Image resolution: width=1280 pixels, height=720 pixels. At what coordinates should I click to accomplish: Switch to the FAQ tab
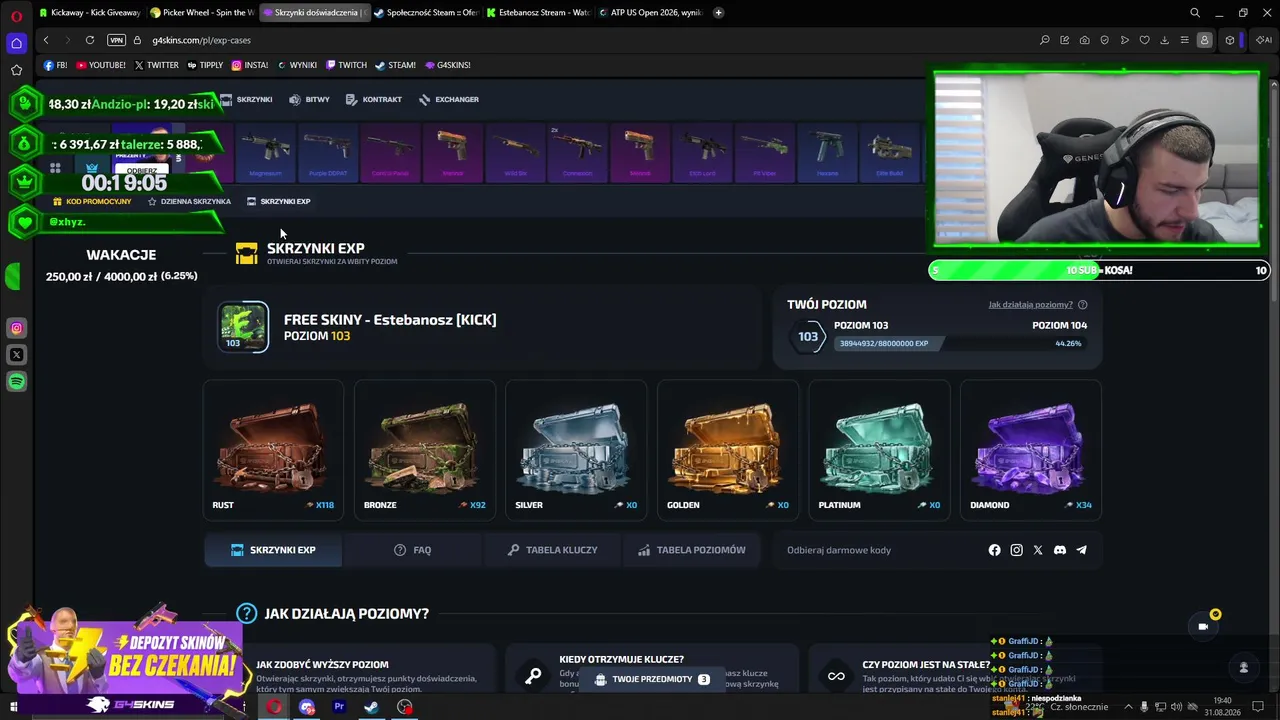click(x=412, y=550)
